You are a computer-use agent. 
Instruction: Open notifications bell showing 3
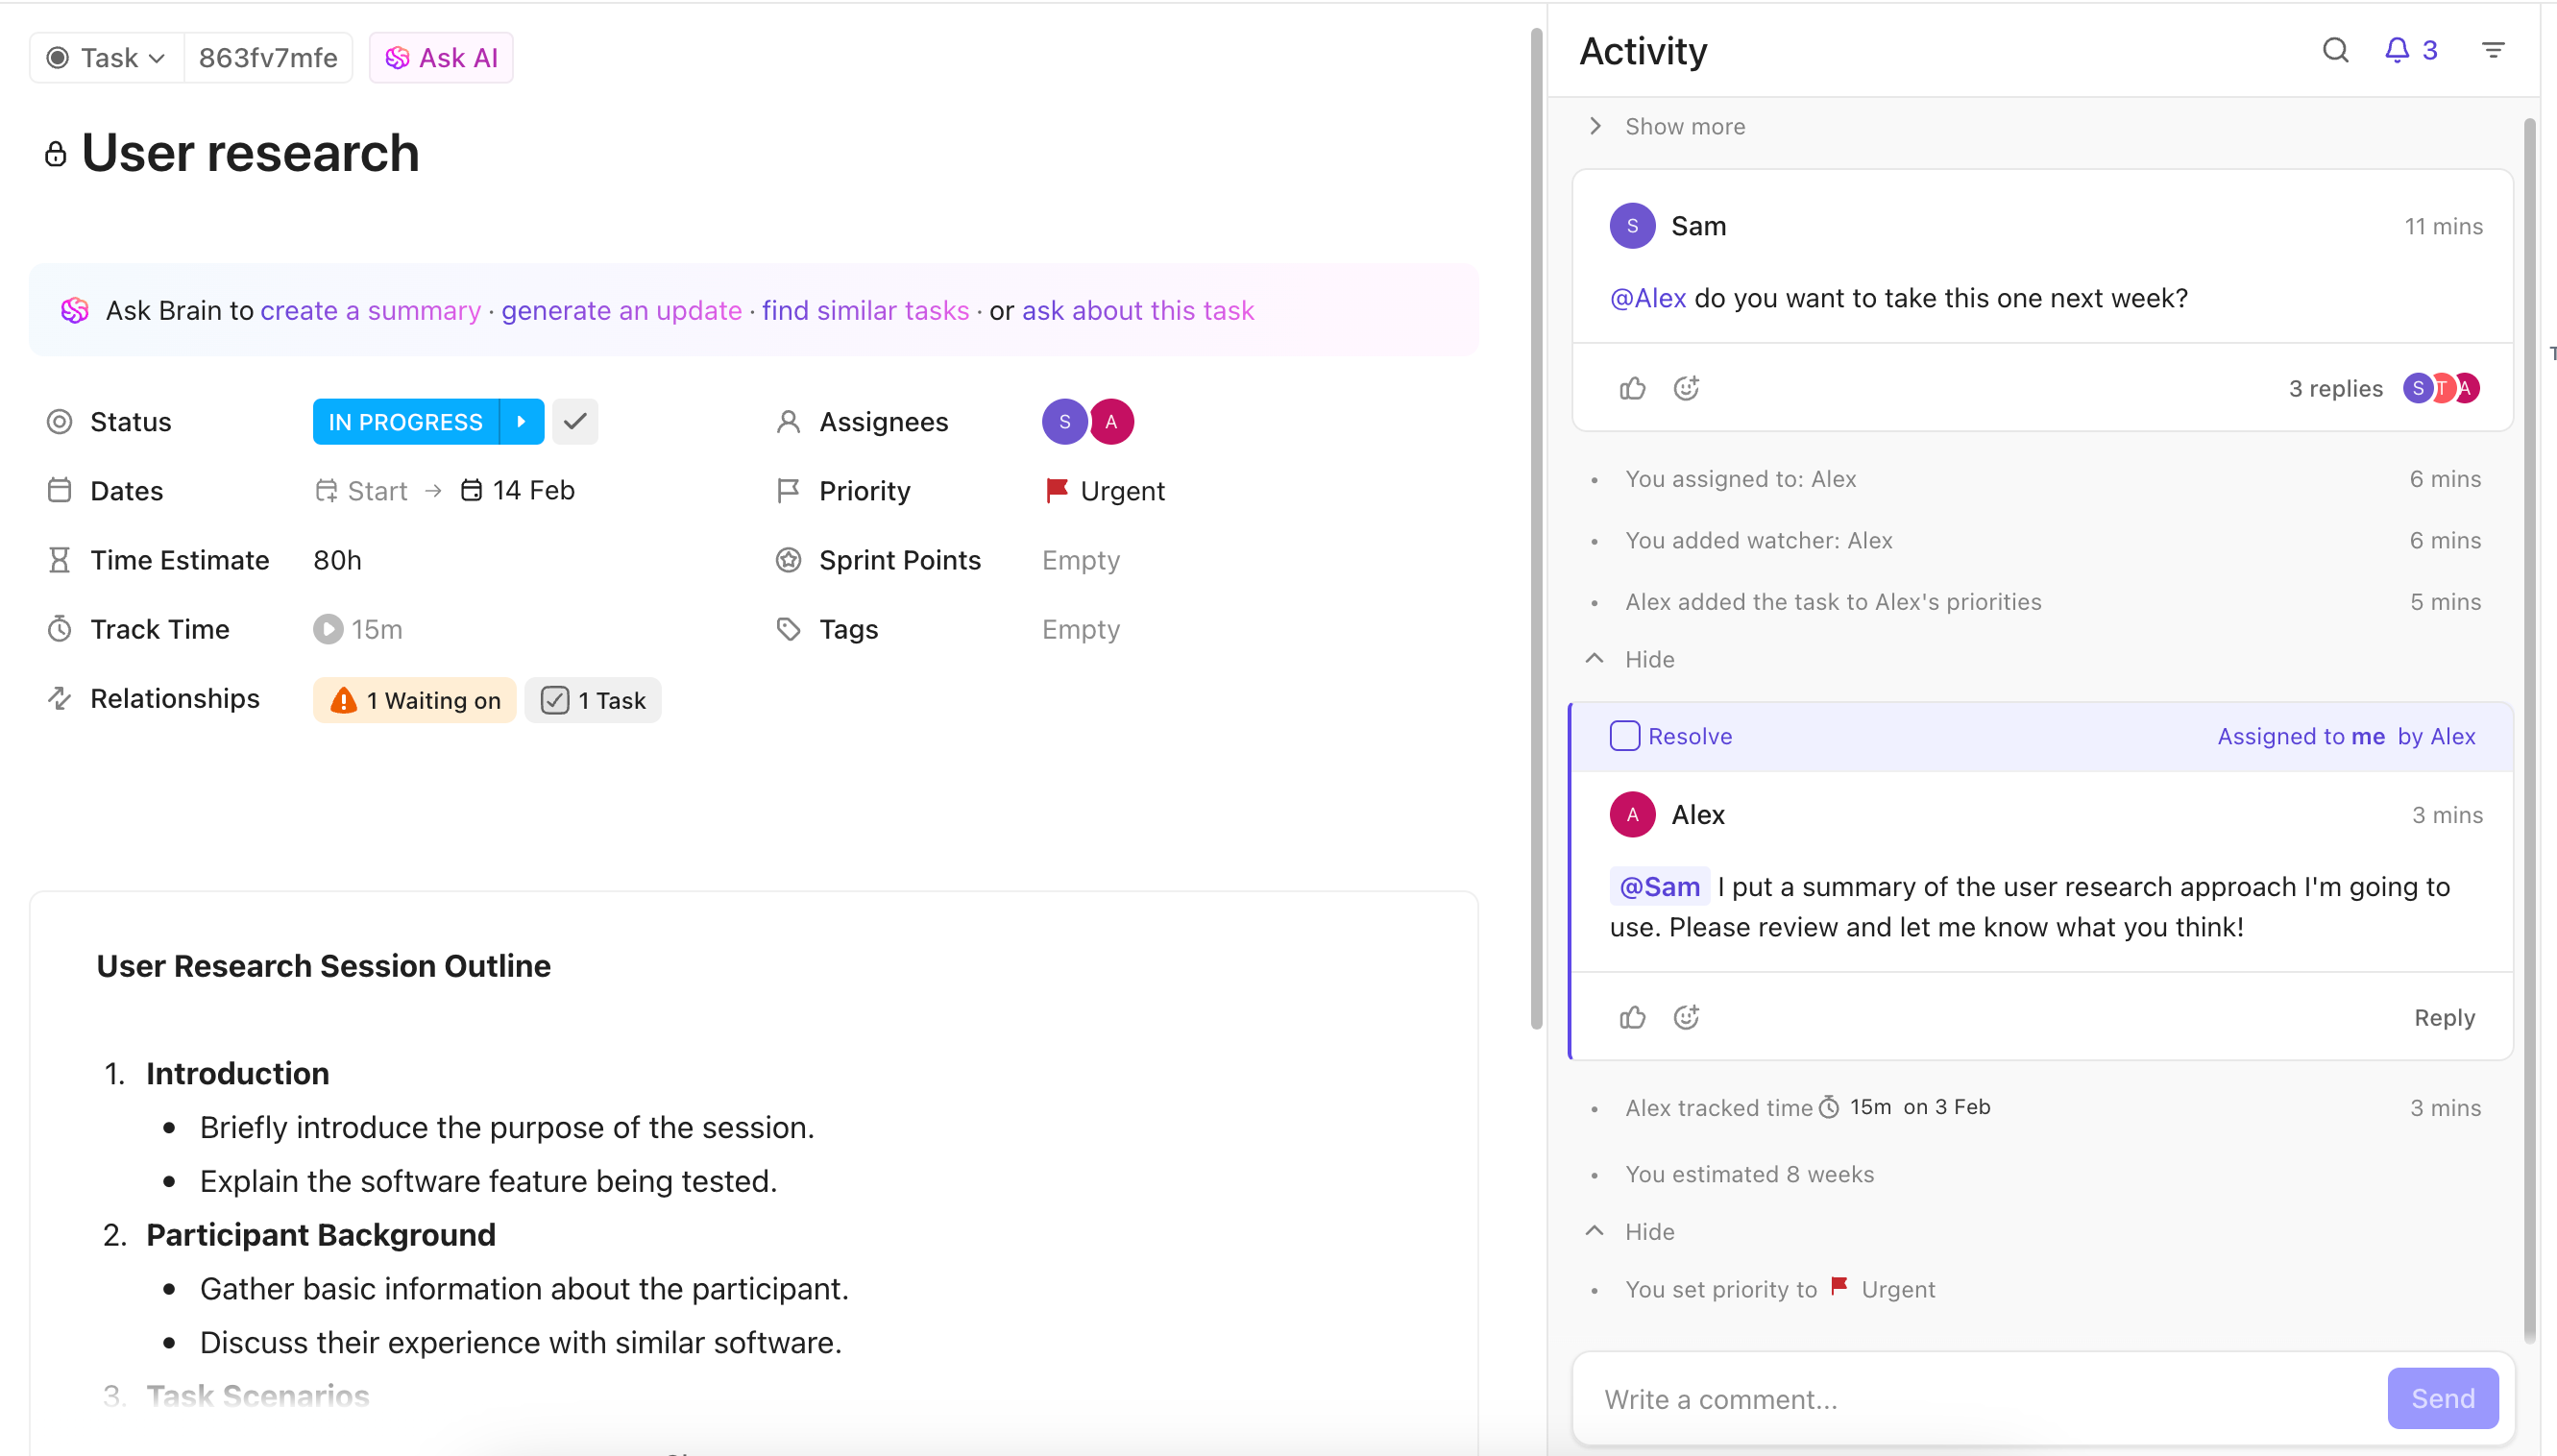tap(2409, 50)
